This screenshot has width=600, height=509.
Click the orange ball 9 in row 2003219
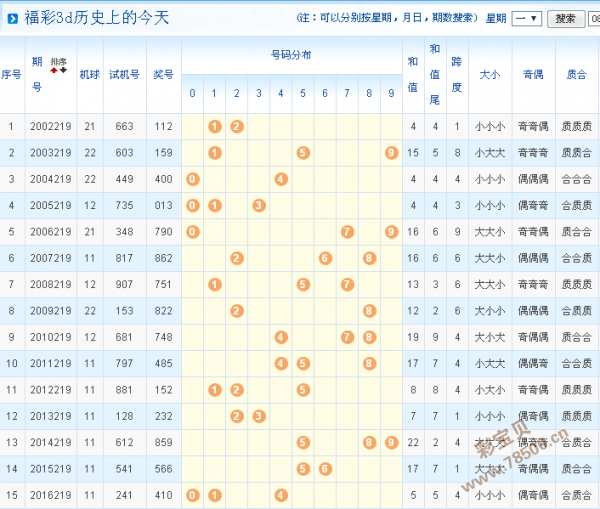pos(391,153)
